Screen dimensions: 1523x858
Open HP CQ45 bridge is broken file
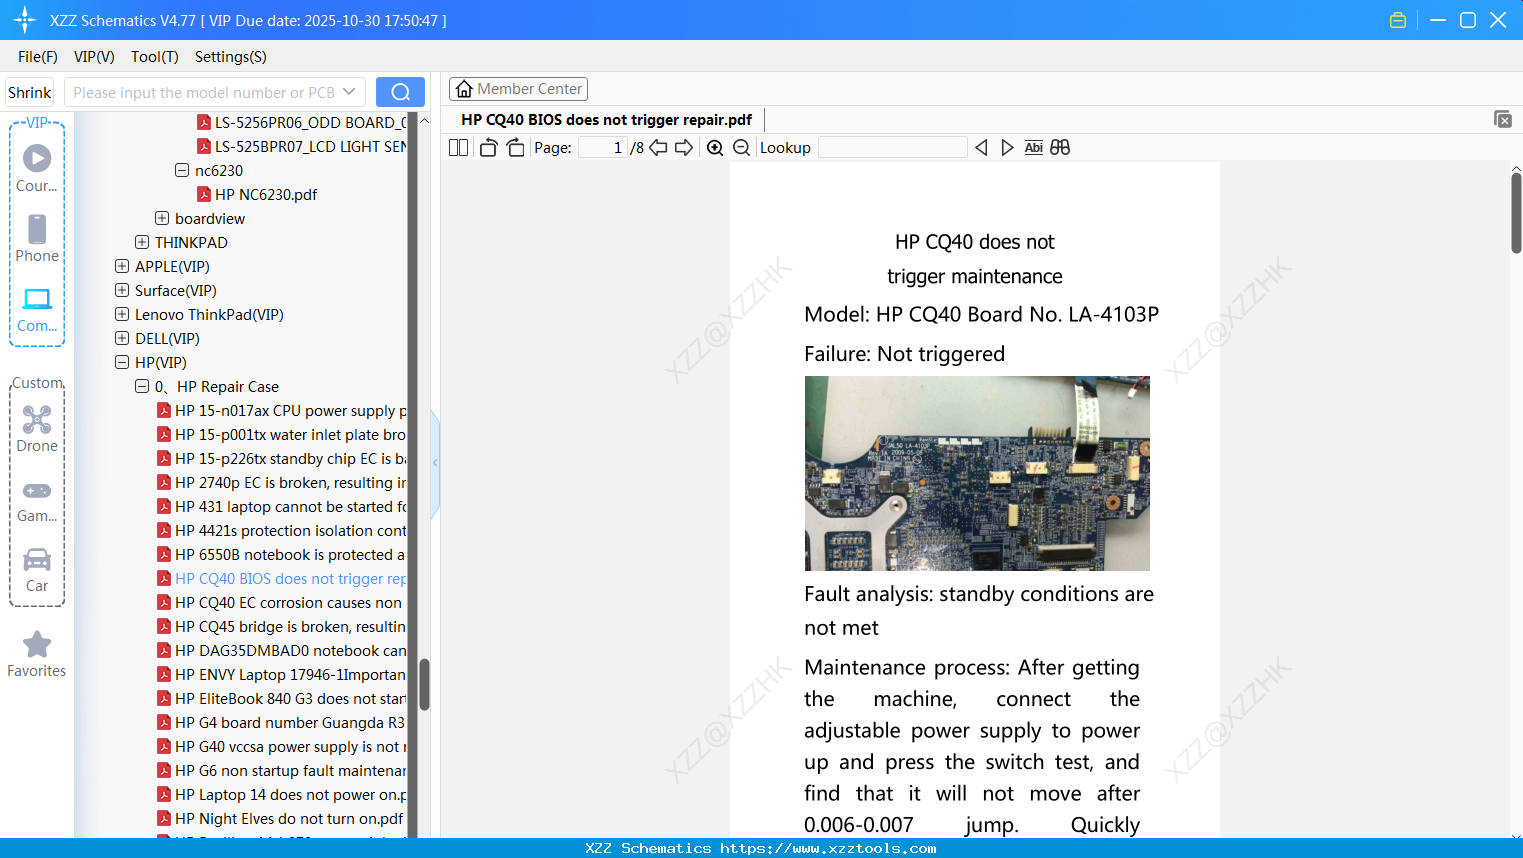point(281,627)
